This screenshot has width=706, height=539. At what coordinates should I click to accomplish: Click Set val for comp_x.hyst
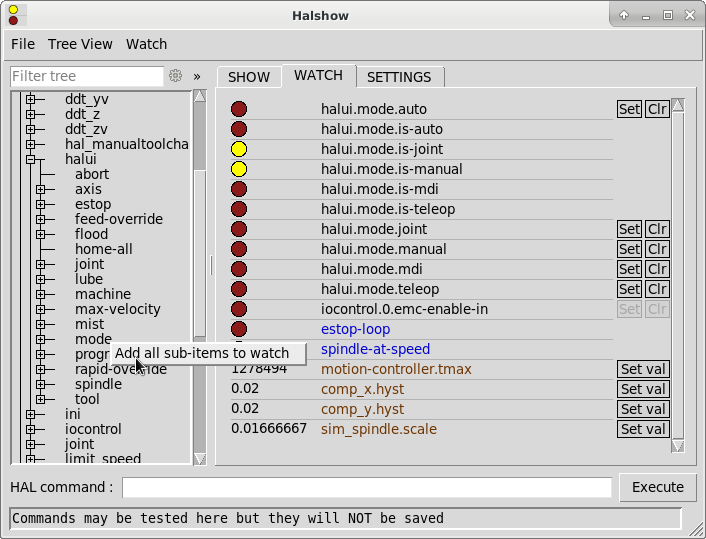643,389
